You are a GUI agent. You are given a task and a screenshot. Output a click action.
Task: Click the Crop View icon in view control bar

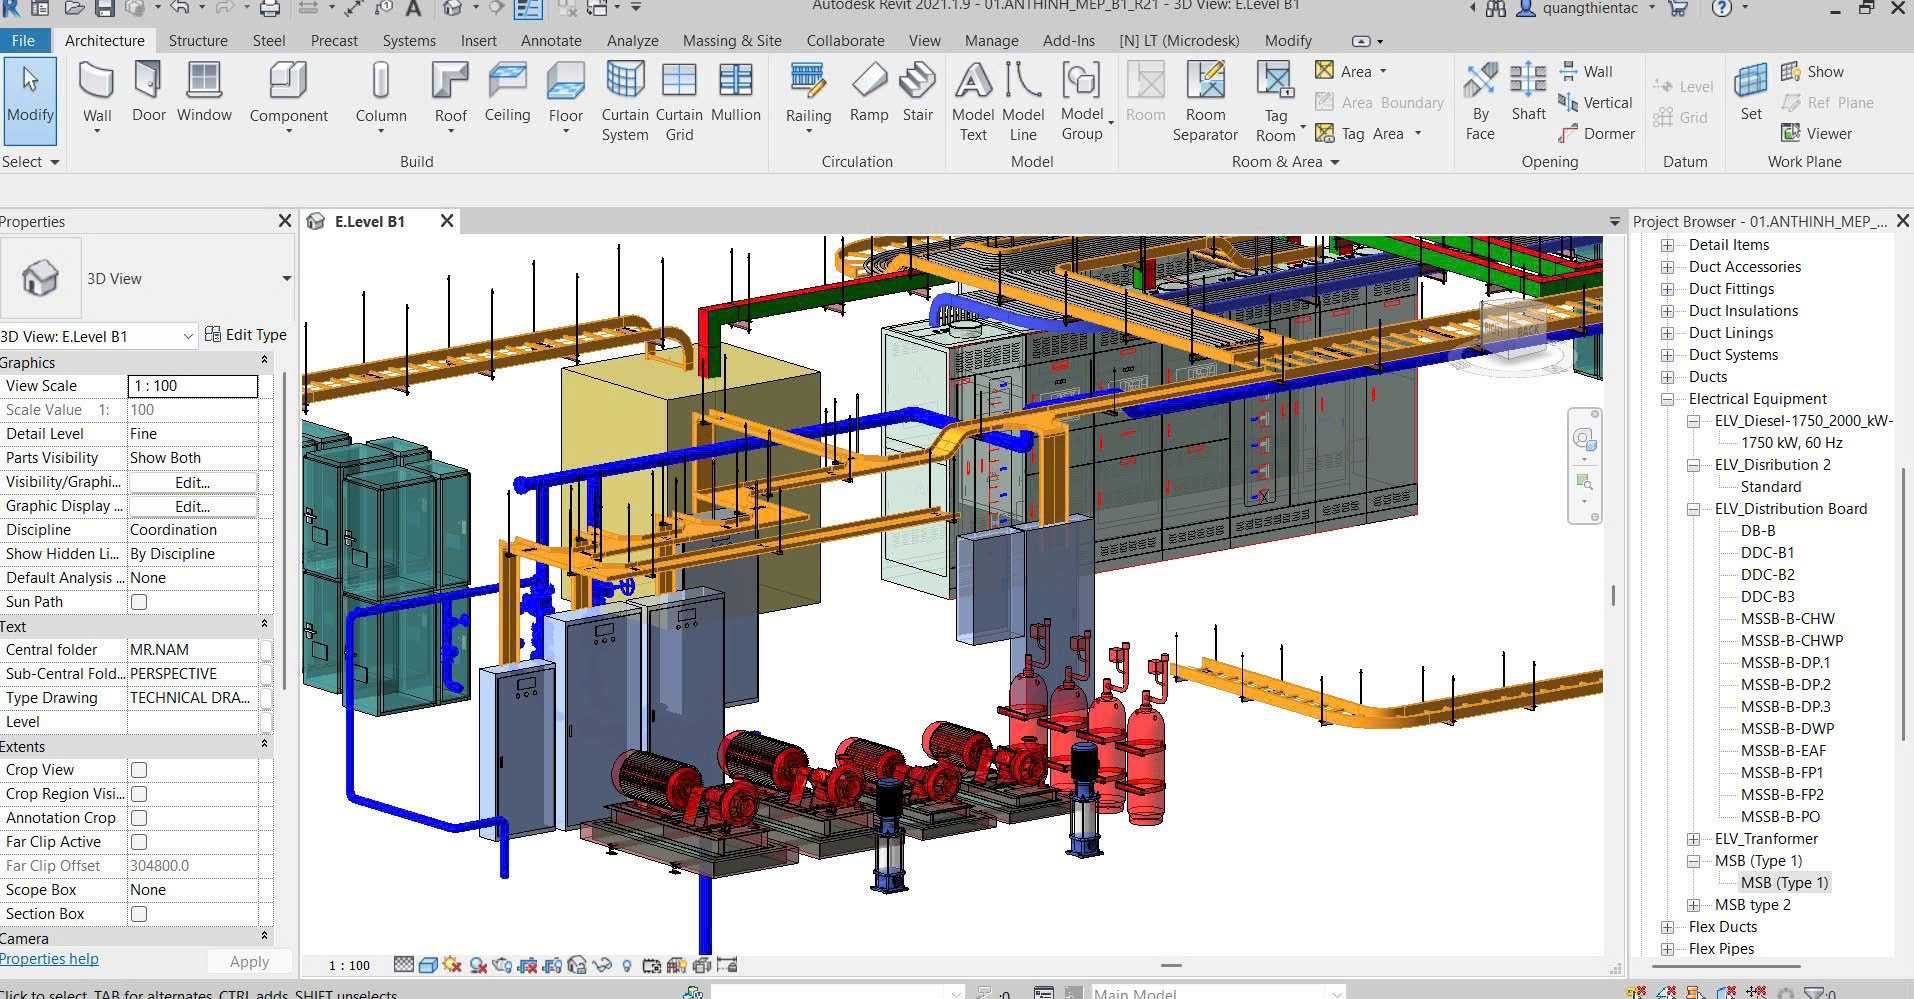(x=528, y=965)
